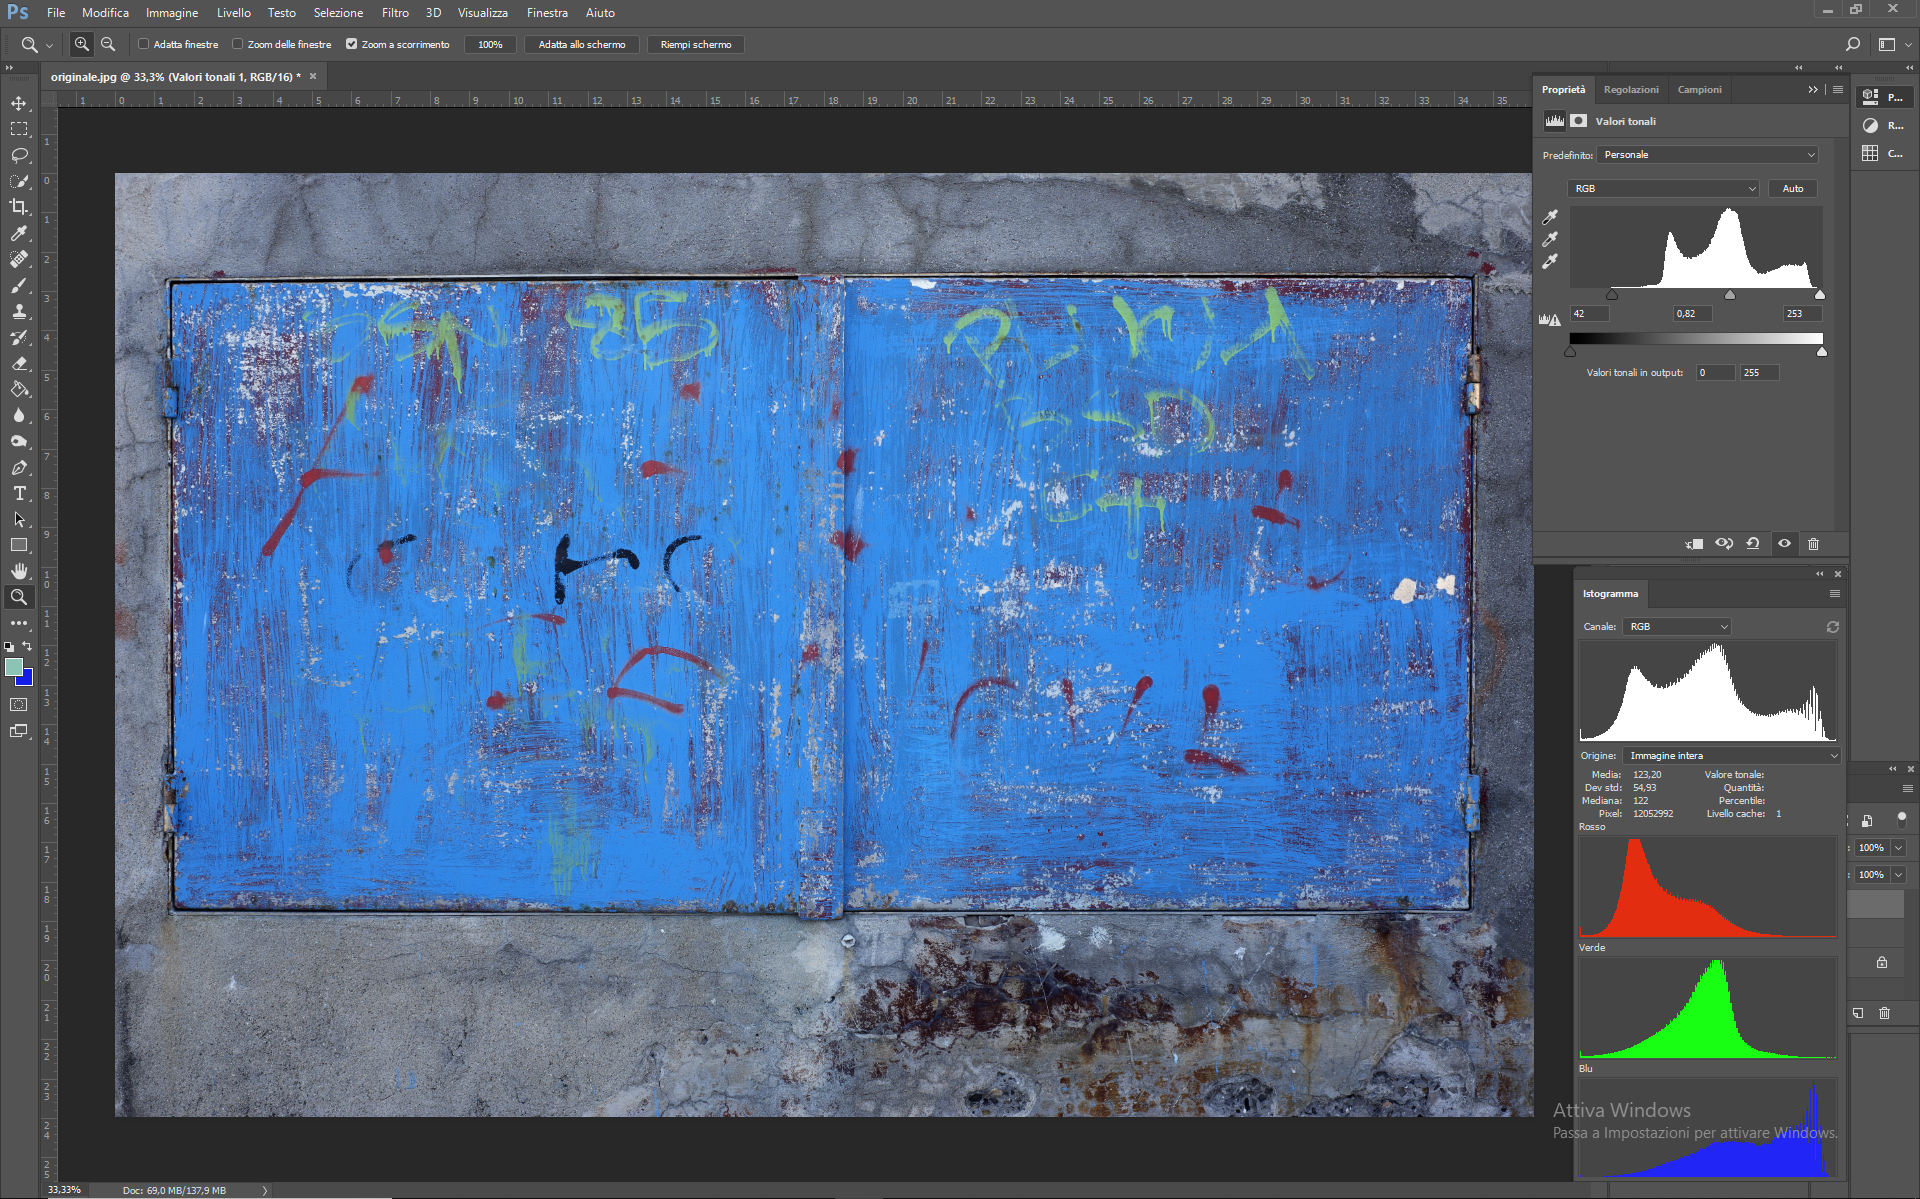Screen dimensions: 1920x1199
Task: Select the Type tool
Action: point(19,493)
